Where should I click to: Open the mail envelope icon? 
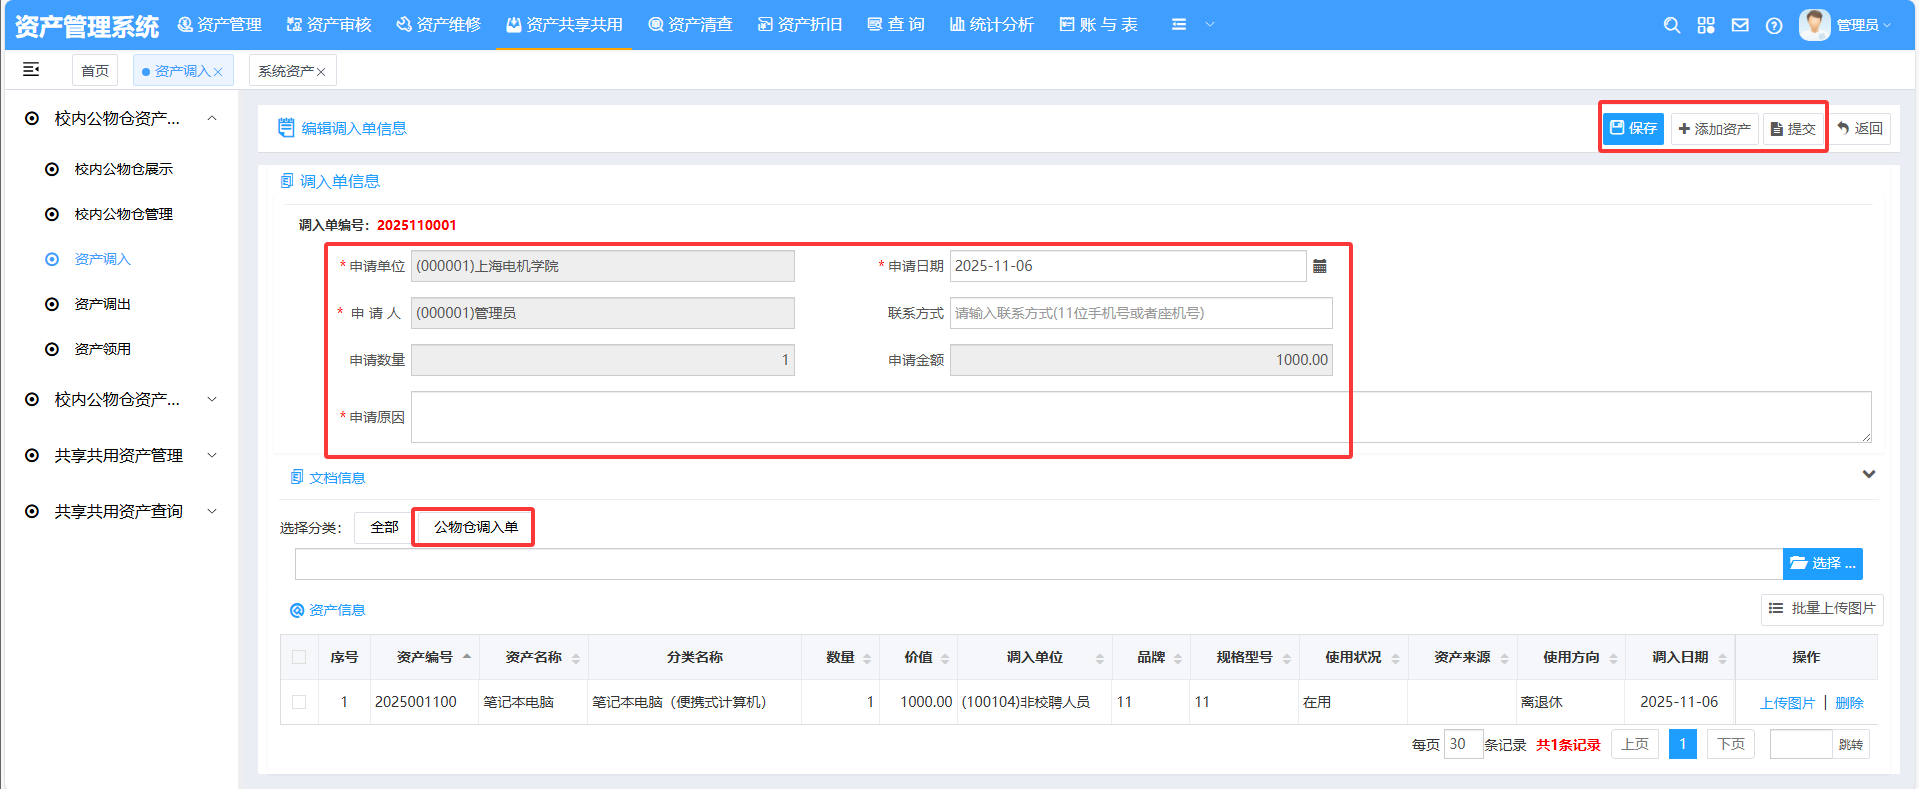(x=1740, y=25)
